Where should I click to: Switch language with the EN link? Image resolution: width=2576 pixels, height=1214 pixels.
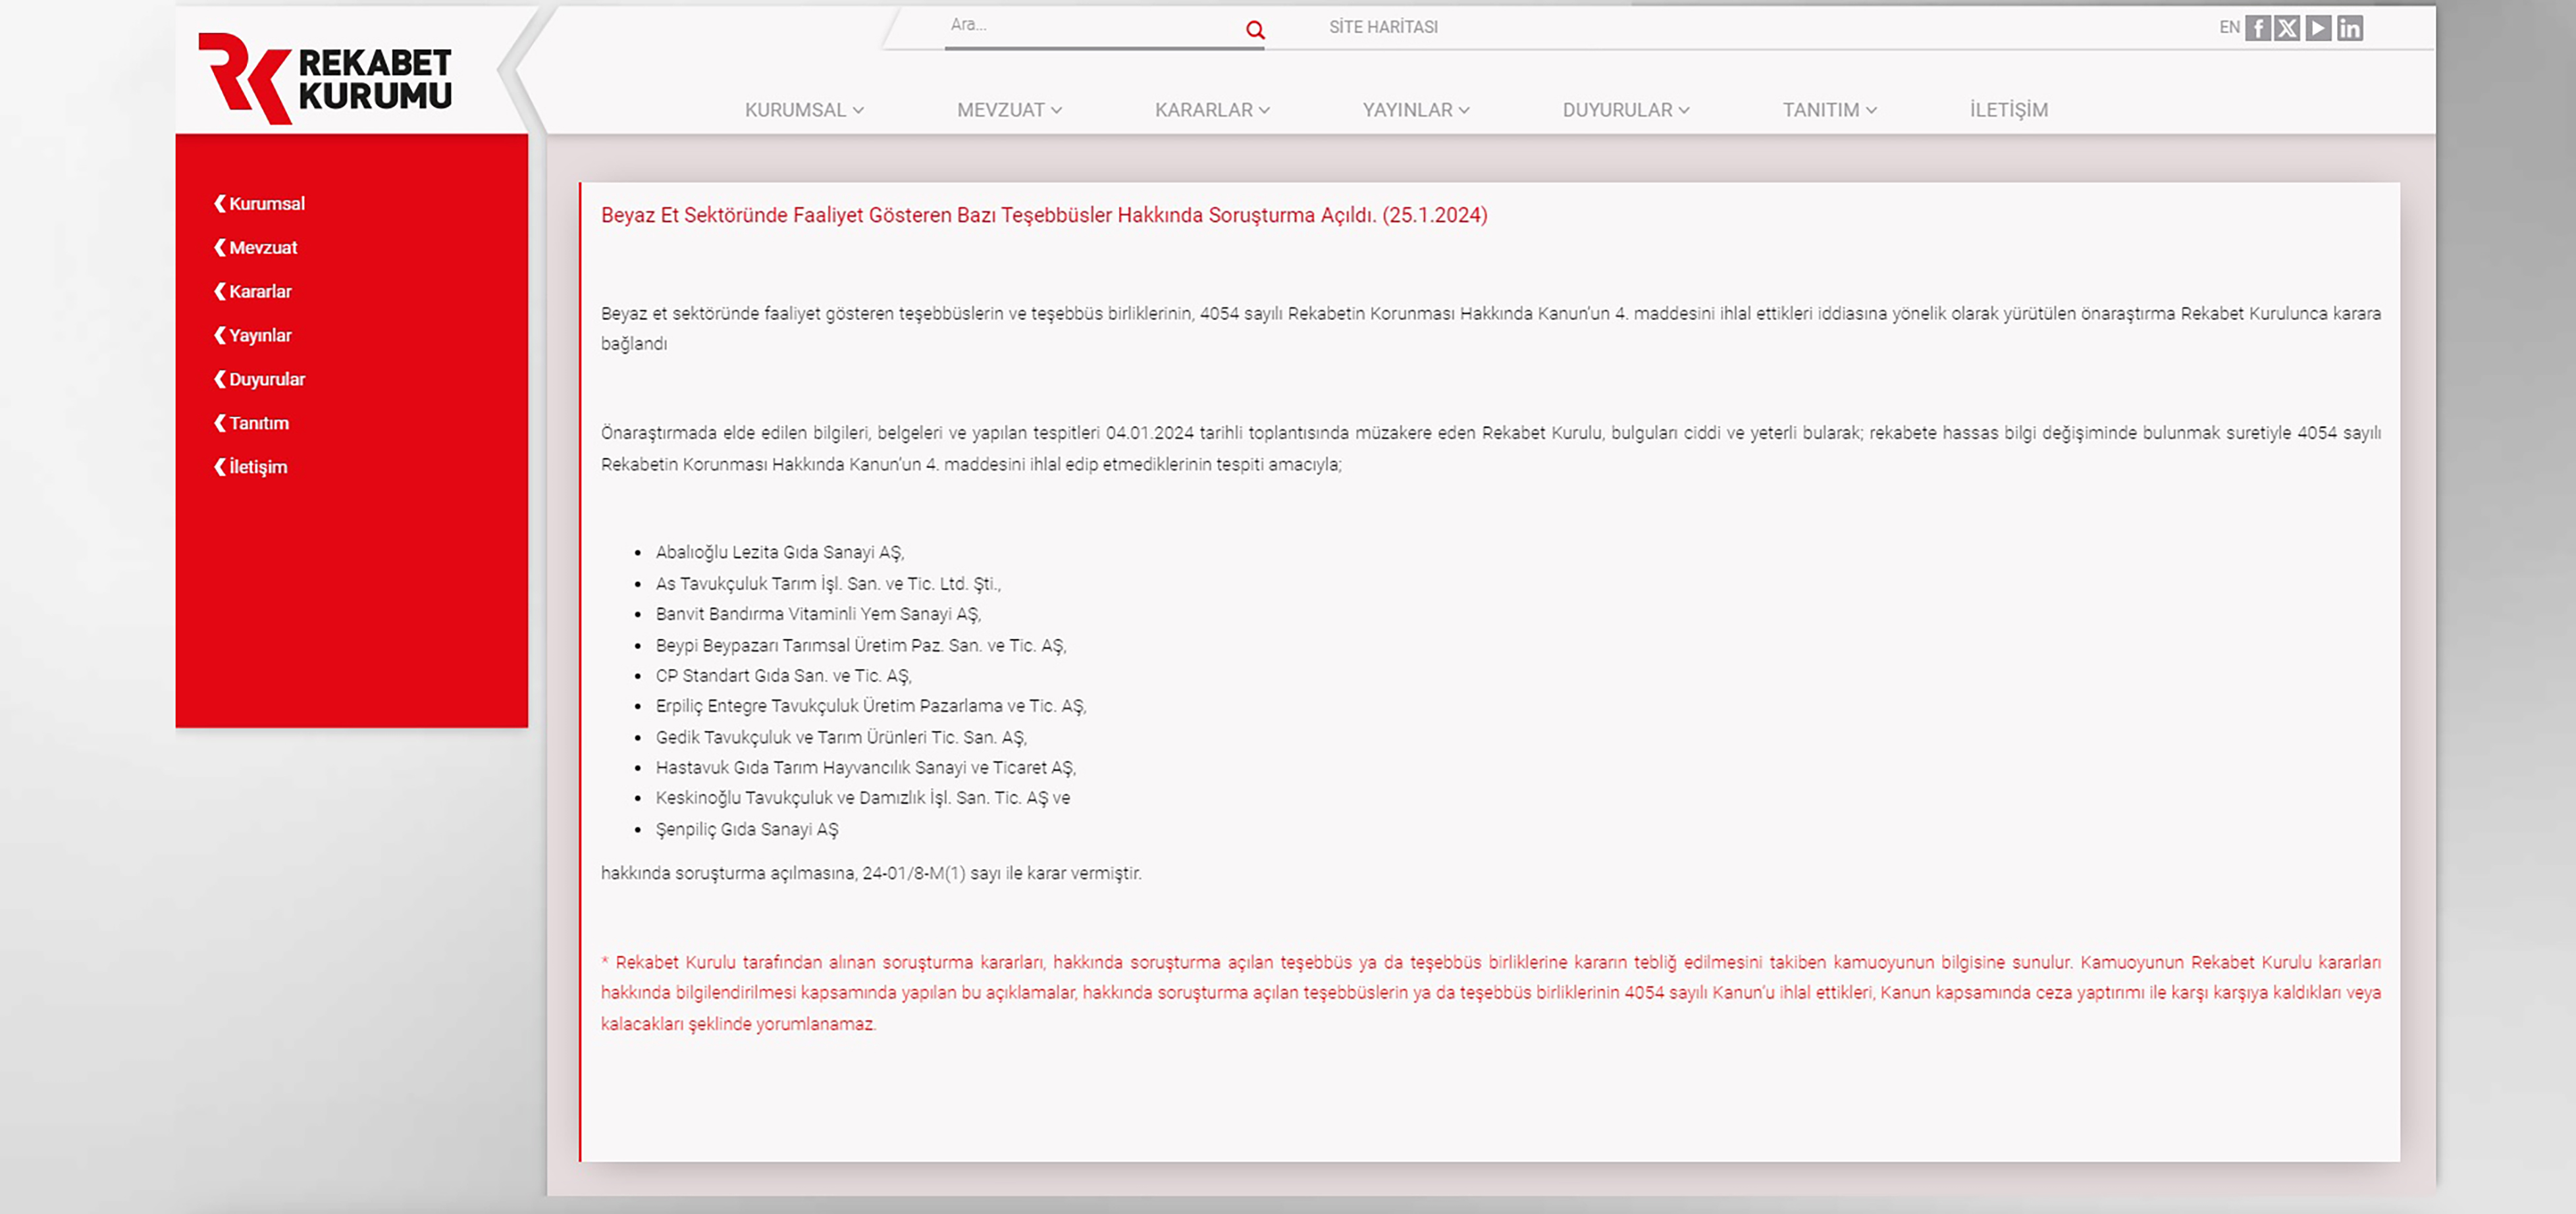(2229, 28)
